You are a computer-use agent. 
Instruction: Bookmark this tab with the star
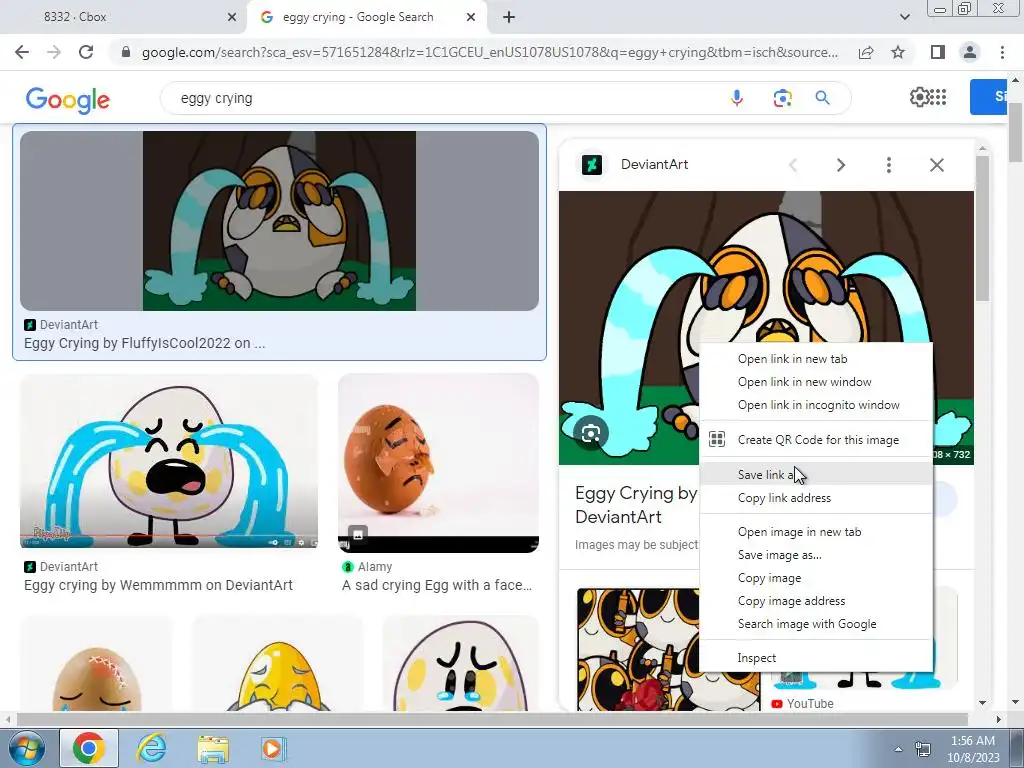coord(898,52)
